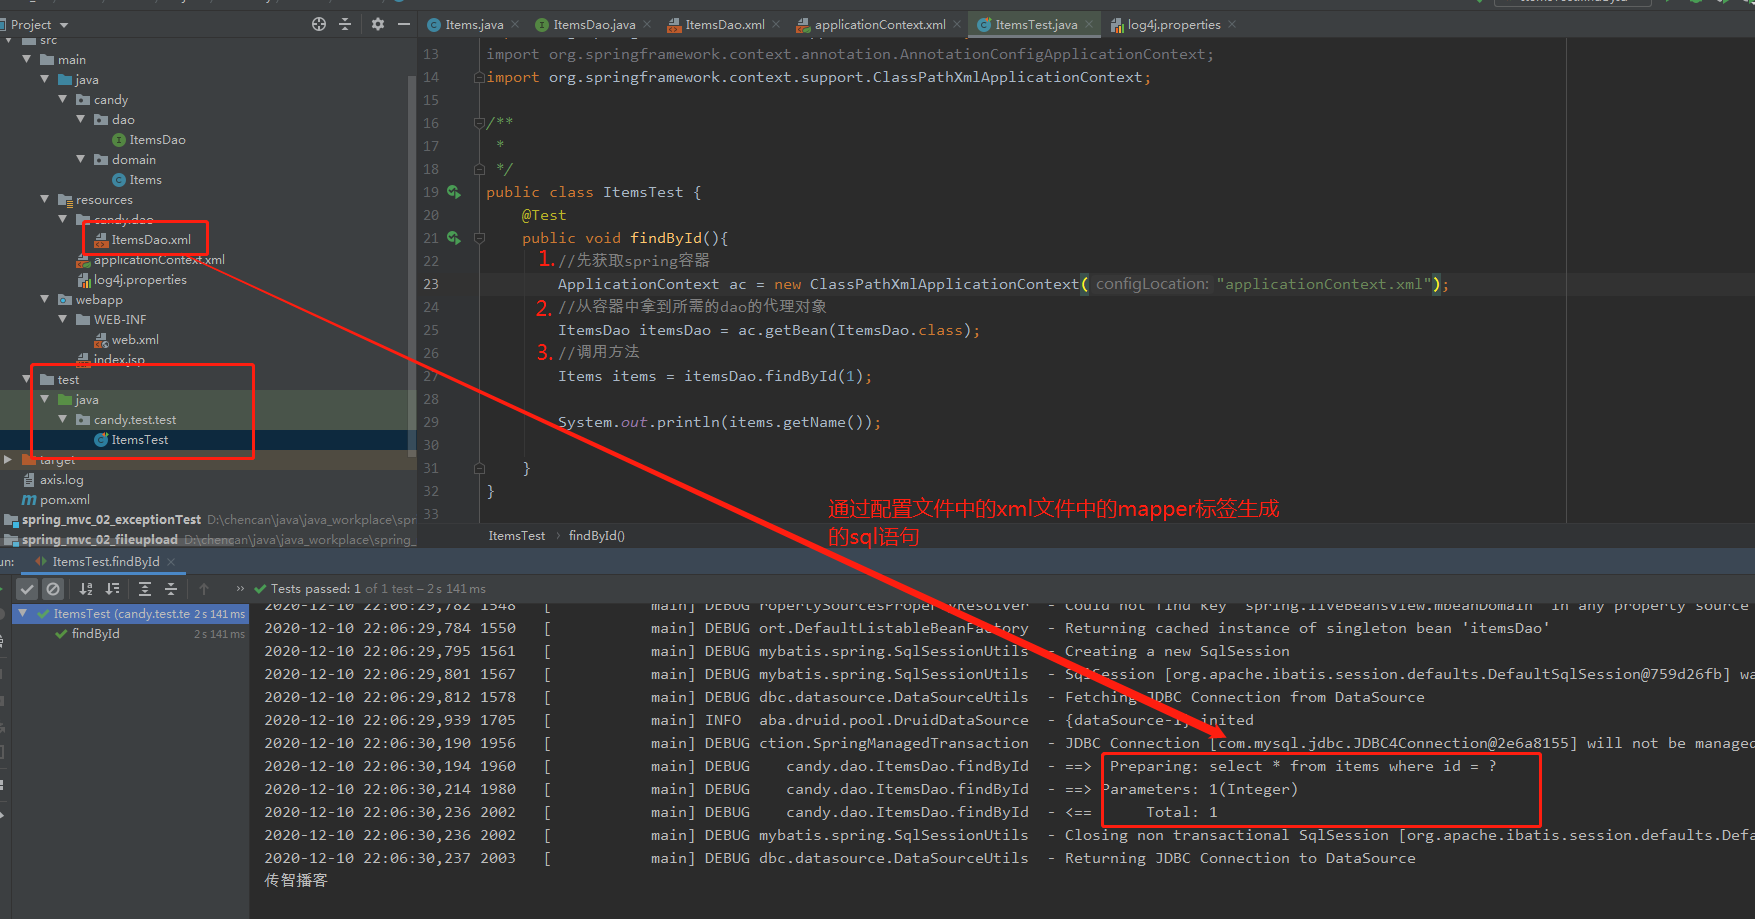The image size is (1756, 920).
Task: Select the findById test result row
Action: (130, 634)
